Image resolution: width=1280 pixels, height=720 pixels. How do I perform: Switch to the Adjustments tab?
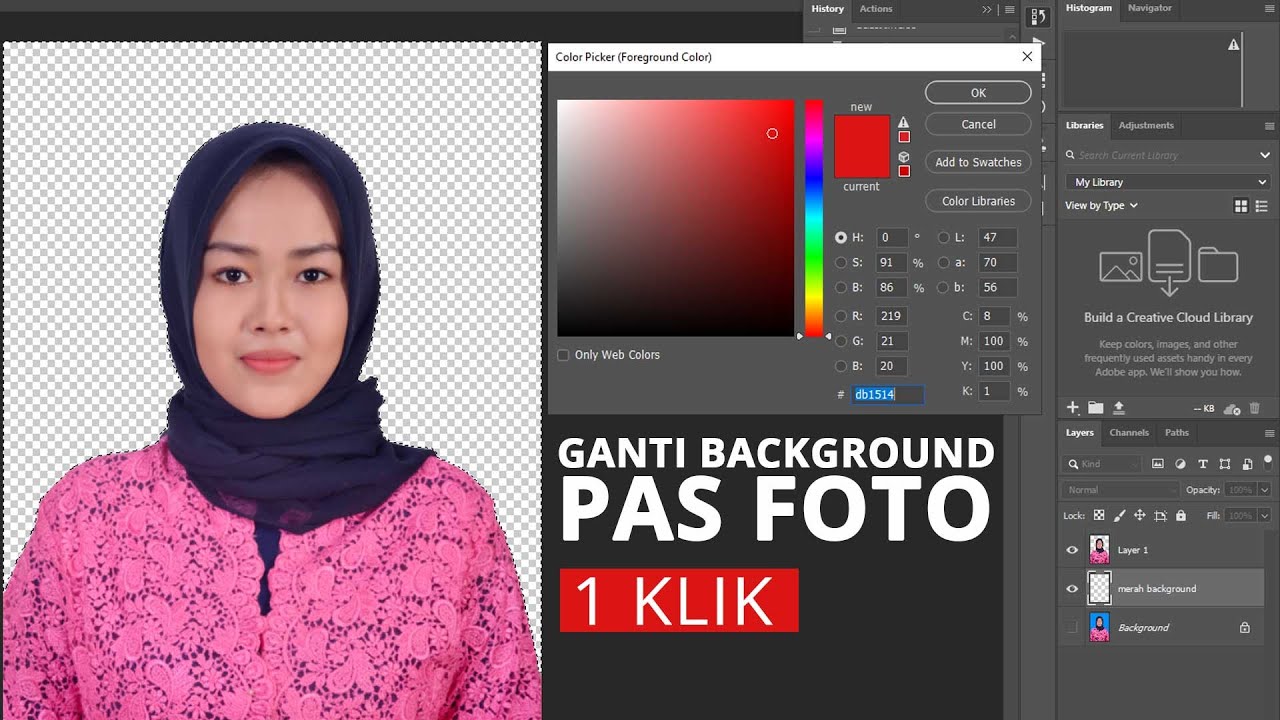click(1146, 125)
